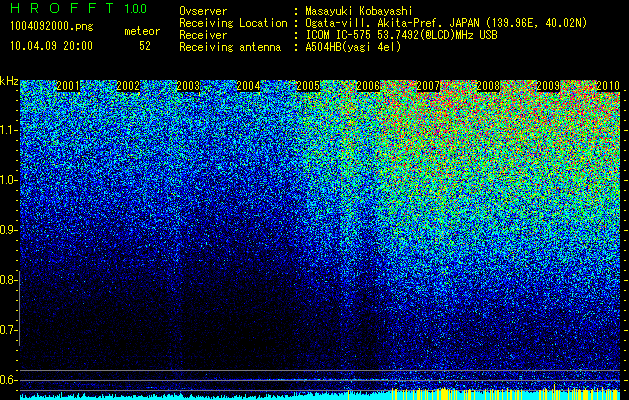
Task: Click the 1.0.0 version number
Action: 136,8
